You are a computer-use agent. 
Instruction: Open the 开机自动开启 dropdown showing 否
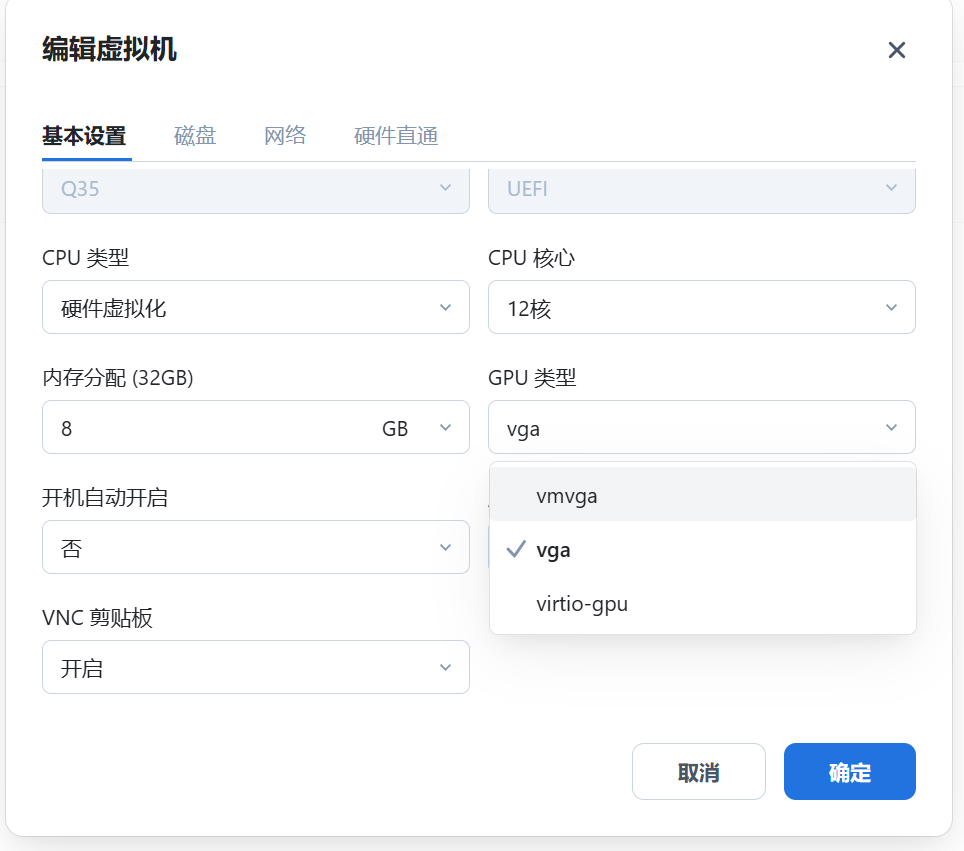(256, 547)
